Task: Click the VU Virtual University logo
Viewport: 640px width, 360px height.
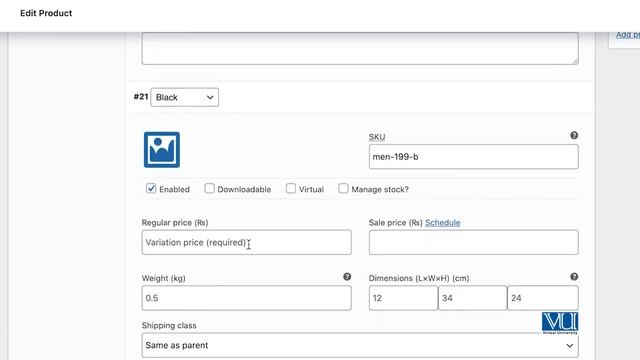Action: tap(560, 323)
